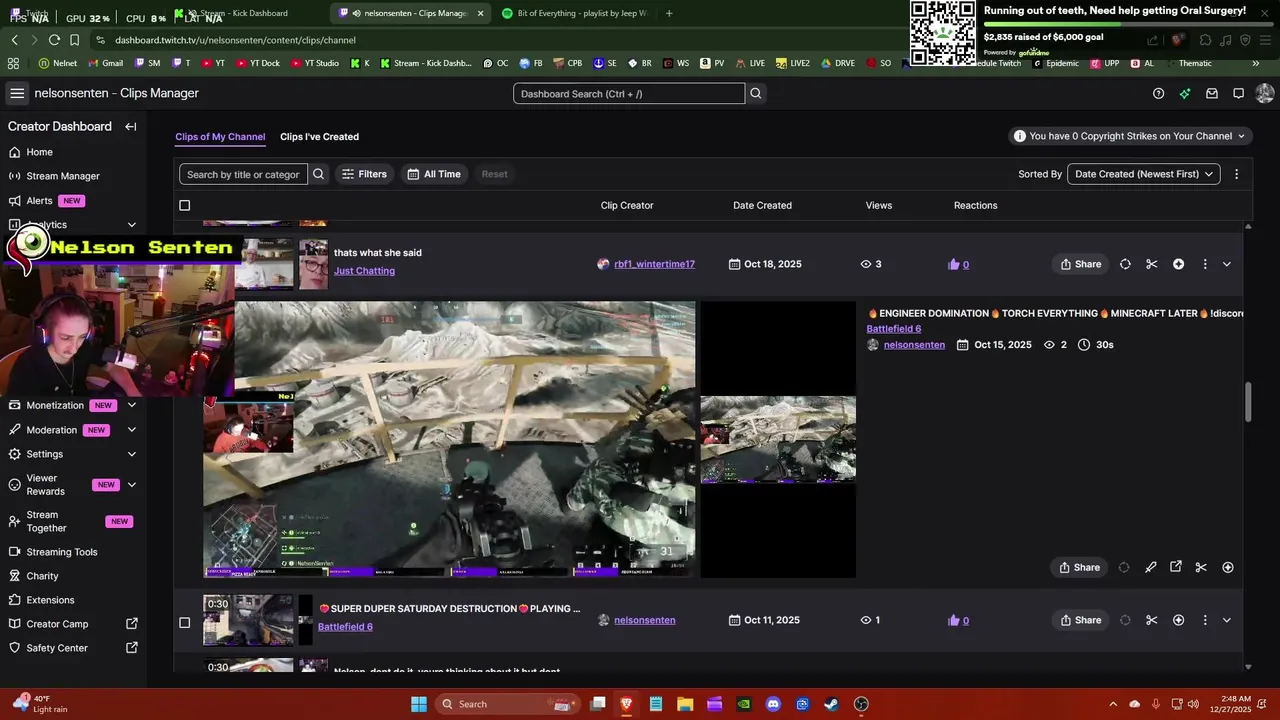
Task: Click the pencil edit icon in expanded clip
Action: (1151, 567)
